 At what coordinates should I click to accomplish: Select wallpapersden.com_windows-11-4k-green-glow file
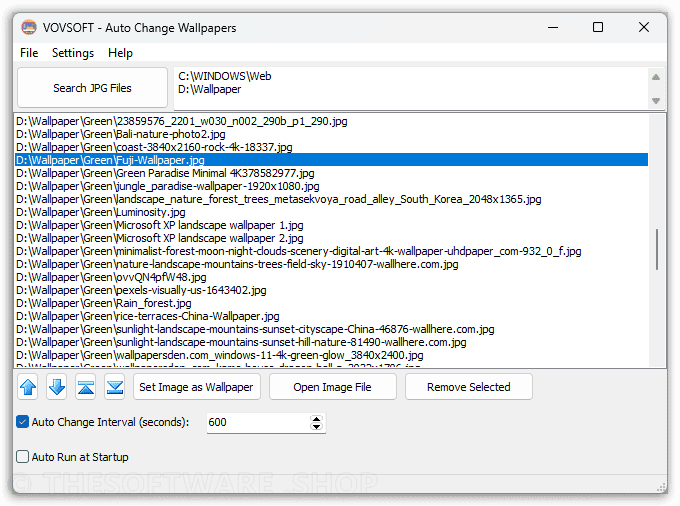[332, 355]
